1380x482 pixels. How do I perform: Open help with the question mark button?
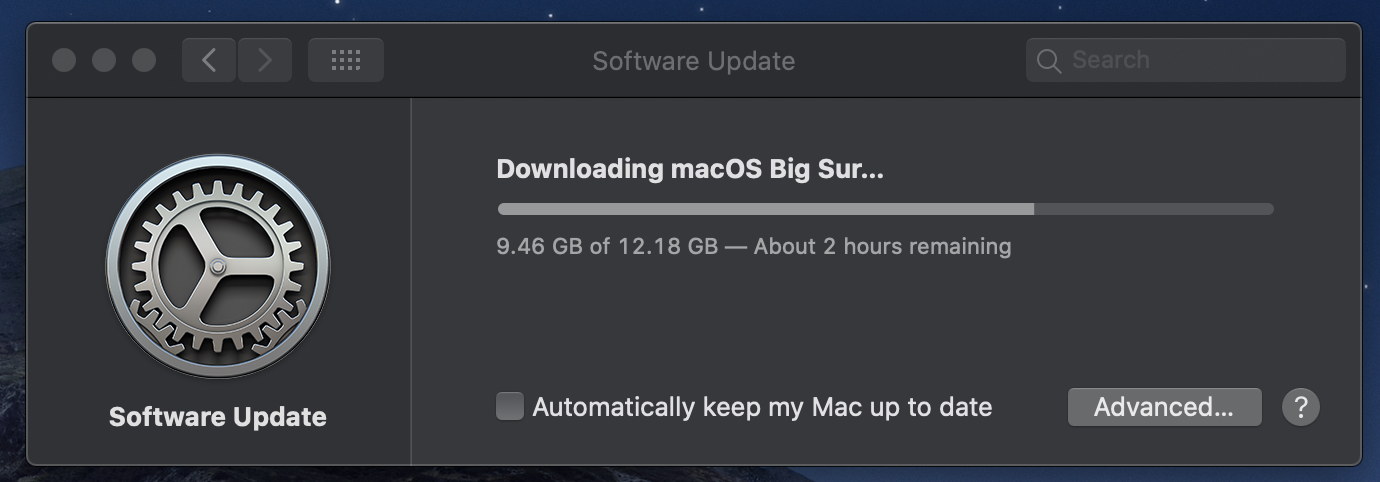point(1300,407)
